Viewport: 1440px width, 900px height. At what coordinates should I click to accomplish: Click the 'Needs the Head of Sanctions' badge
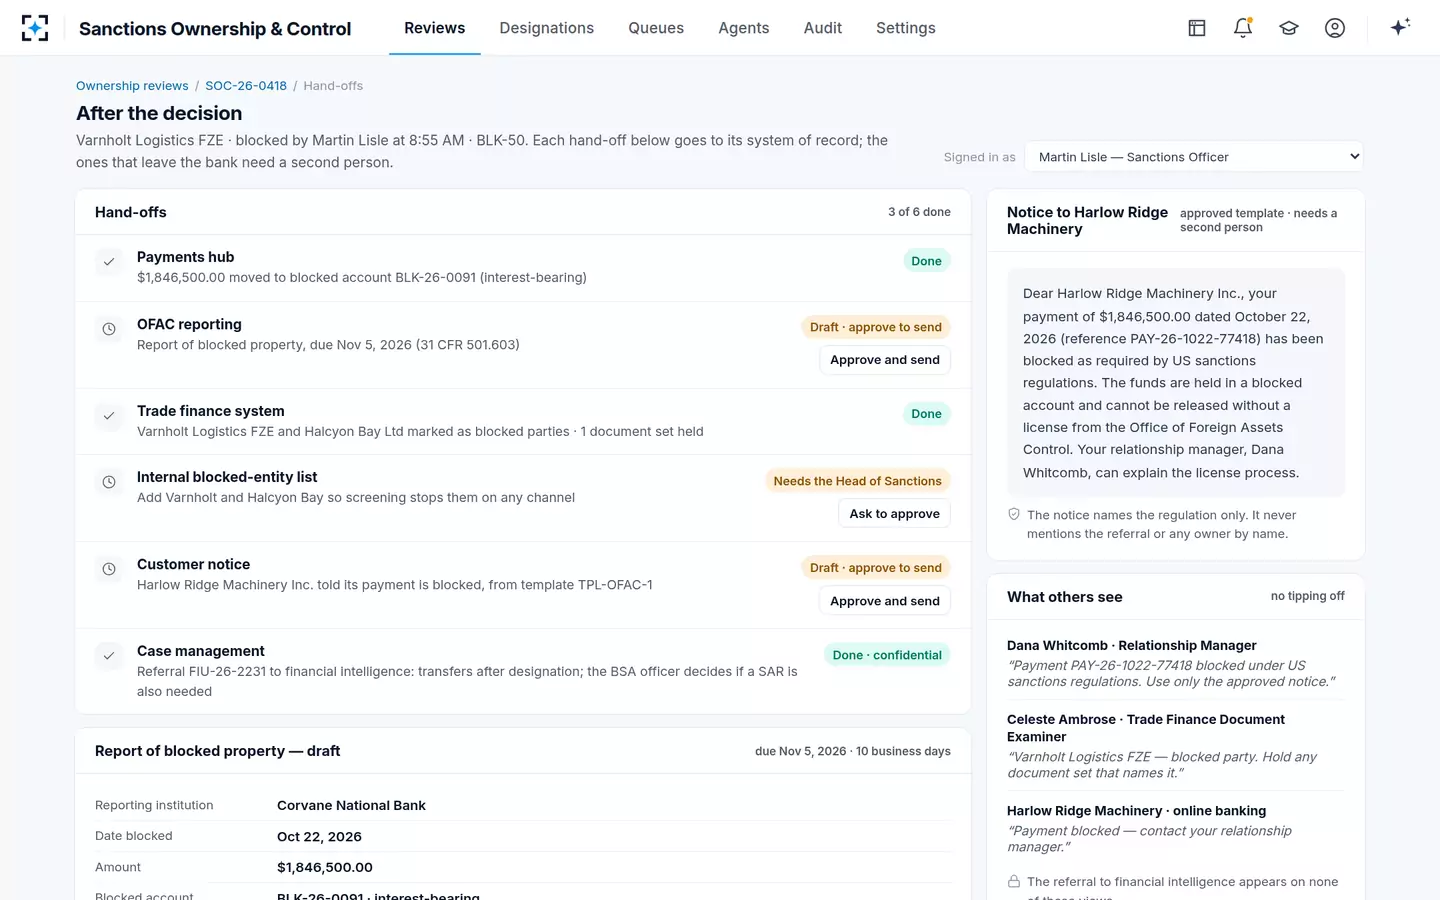coord(858,481)
